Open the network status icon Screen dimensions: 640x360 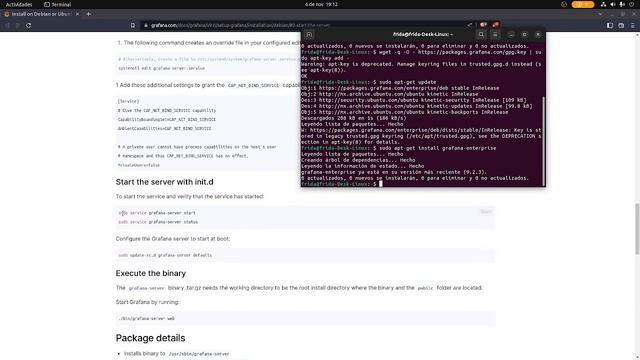tap(603, 4)
